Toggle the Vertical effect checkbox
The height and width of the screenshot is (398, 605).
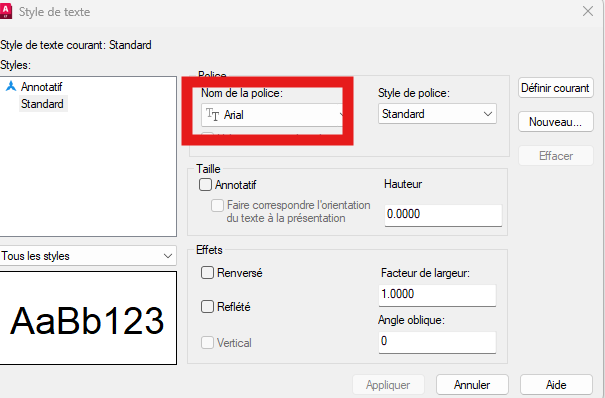pyautogui.click(x=207, y=342)
